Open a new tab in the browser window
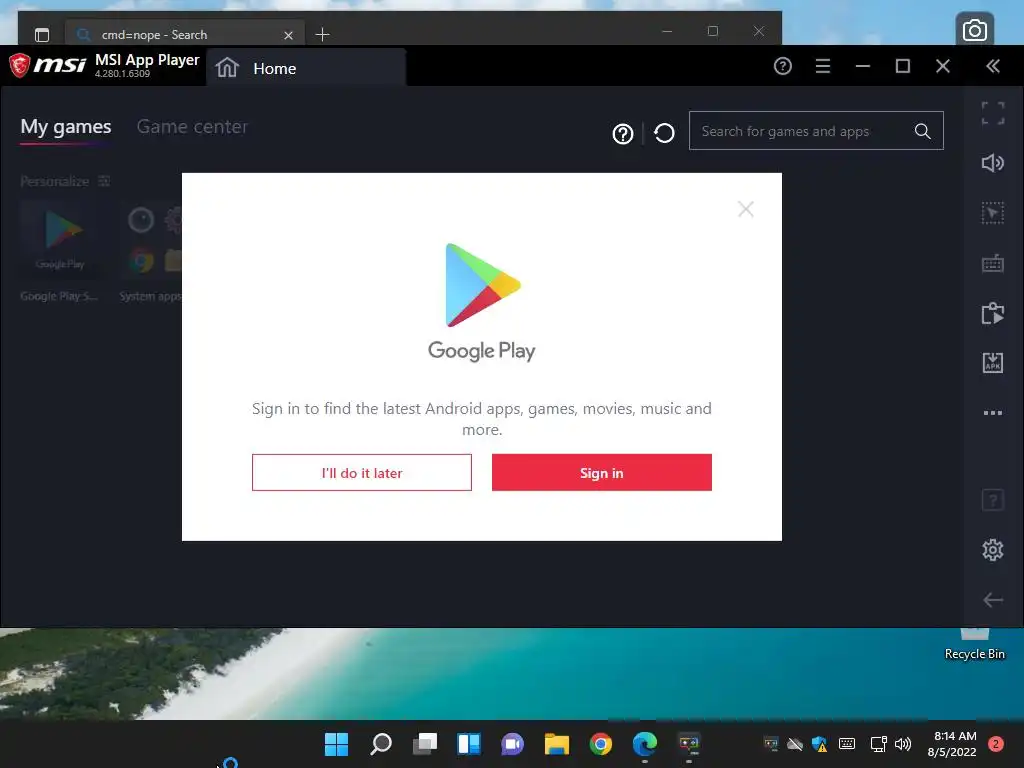 (x=322, y=35)
